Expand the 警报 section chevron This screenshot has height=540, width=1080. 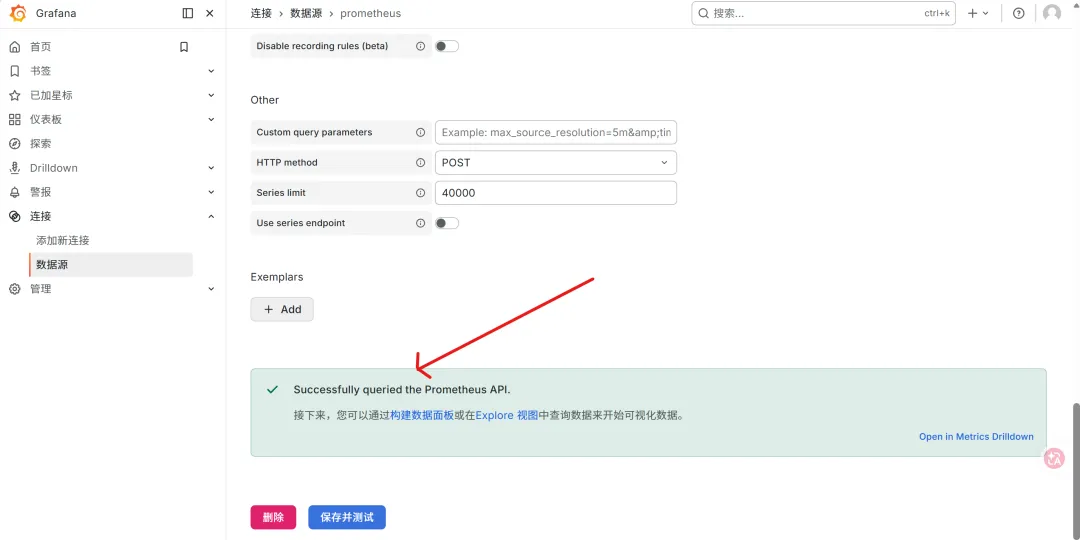[x=211, y=192]
